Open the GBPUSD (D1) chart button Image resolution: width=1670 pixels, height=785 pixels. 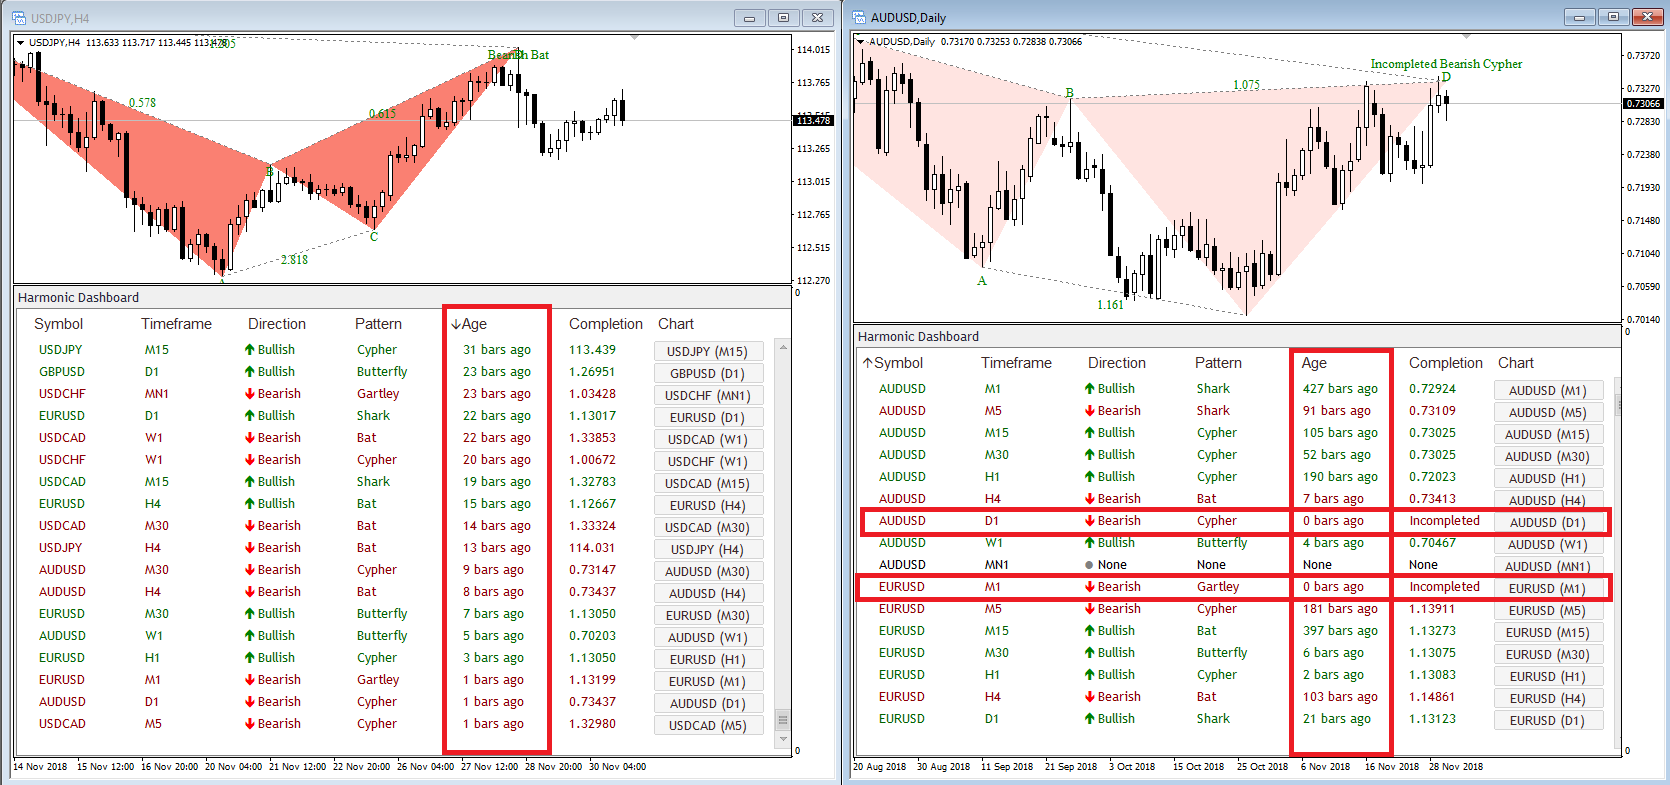click(x=708, y=373)
